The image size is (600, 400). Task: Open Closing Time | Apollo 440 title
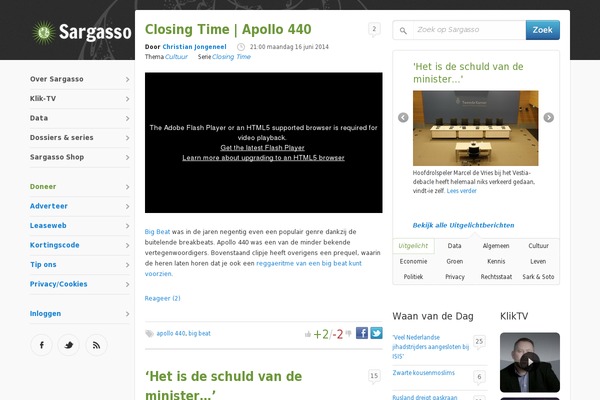[x=228, y=29]
